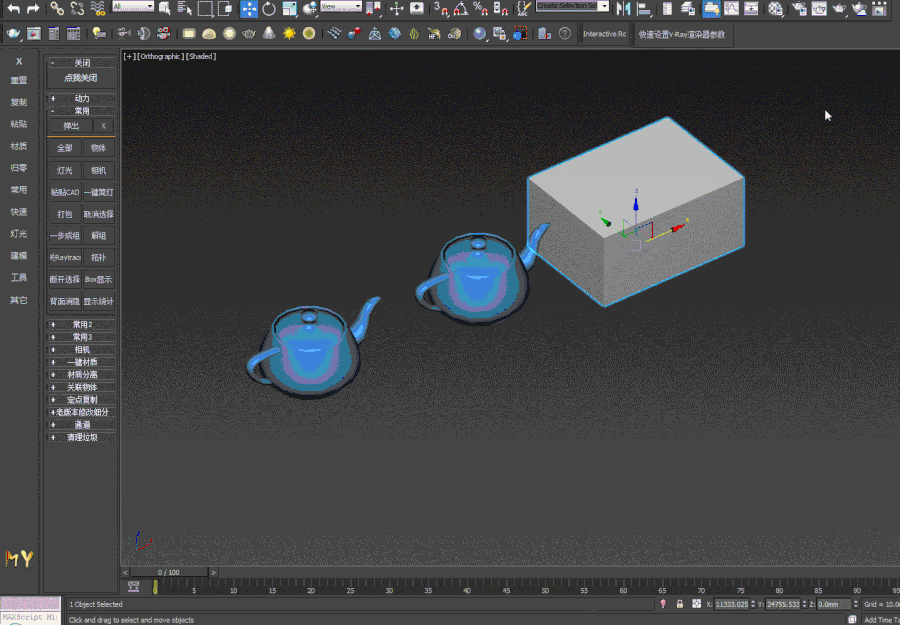Screen dimensions: 900x625
Task: Open the Select by Name list icon
Action: click(x=184, y=8)
